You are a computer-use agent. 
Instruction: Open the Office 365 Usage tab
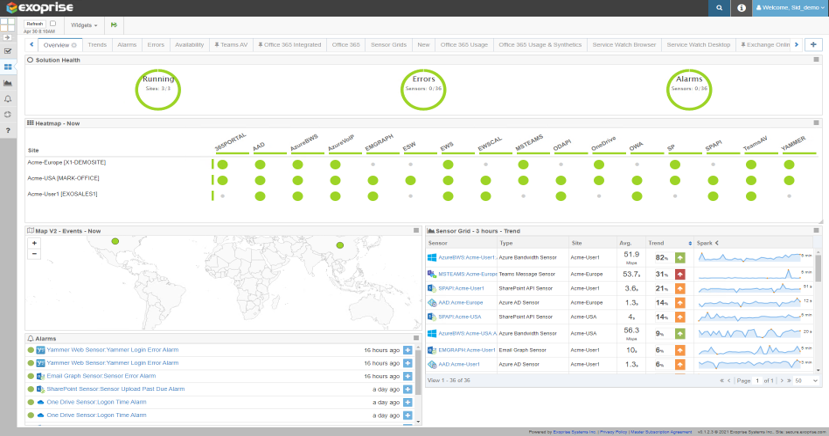coord(464,45)
